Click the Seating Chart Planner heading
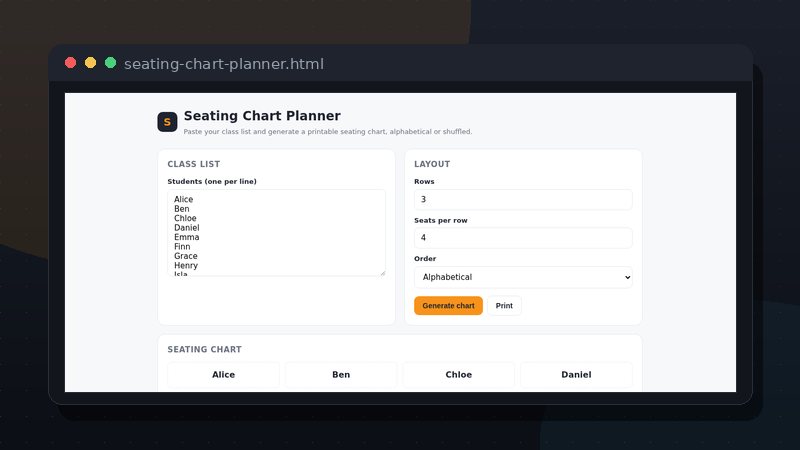The image size is (800, 450). coord(262,116)
